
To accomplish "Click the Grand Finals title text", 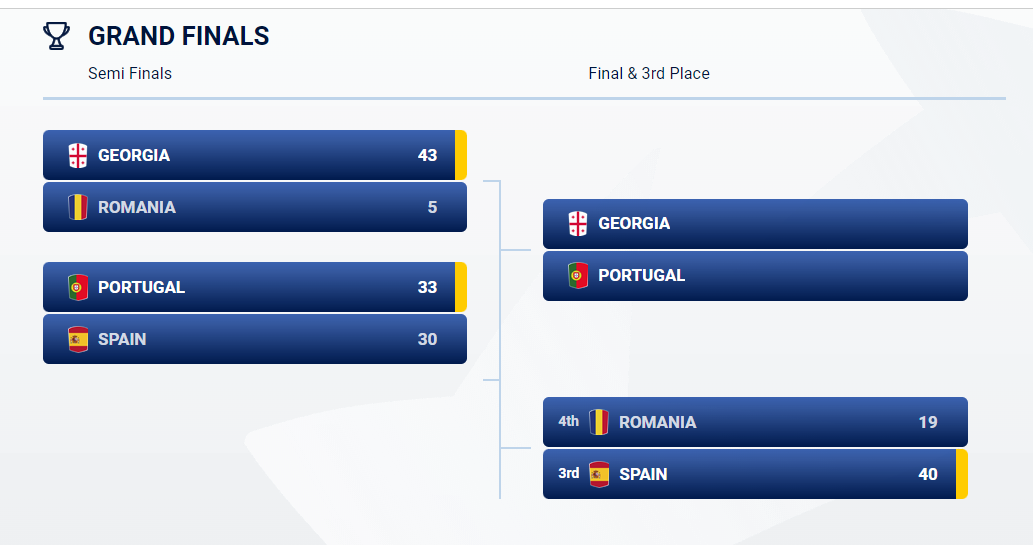I will point(179,36).
